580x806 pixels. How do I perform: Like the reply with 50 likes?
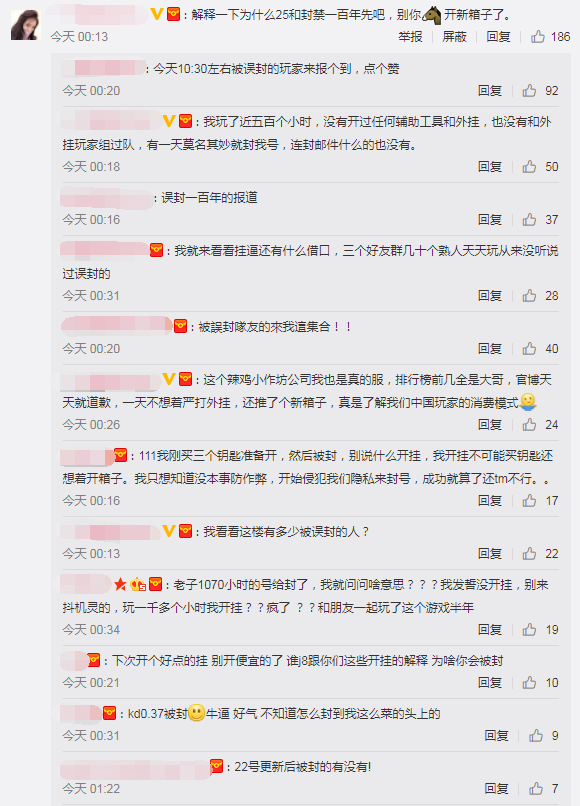tap(529, 167)
